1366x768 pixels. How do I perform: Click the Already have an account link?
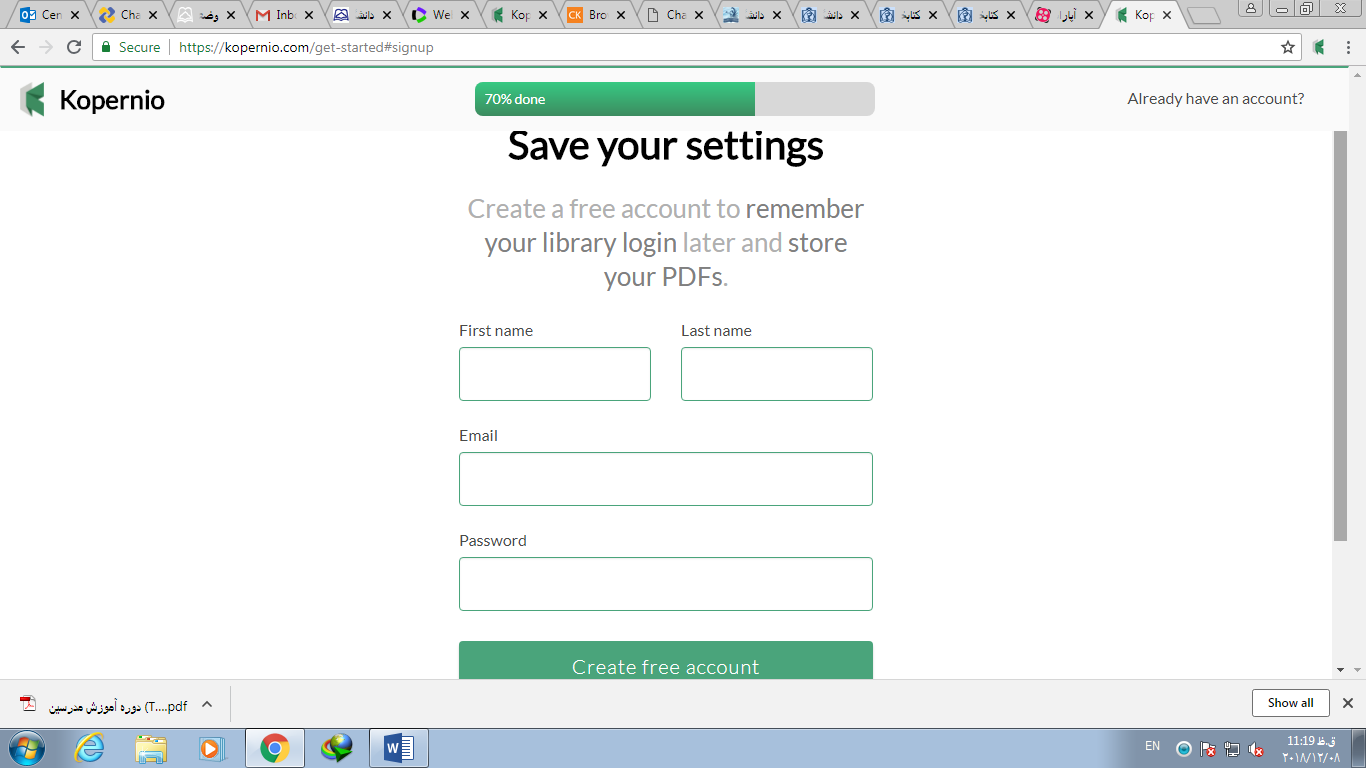pos(1215,99)
